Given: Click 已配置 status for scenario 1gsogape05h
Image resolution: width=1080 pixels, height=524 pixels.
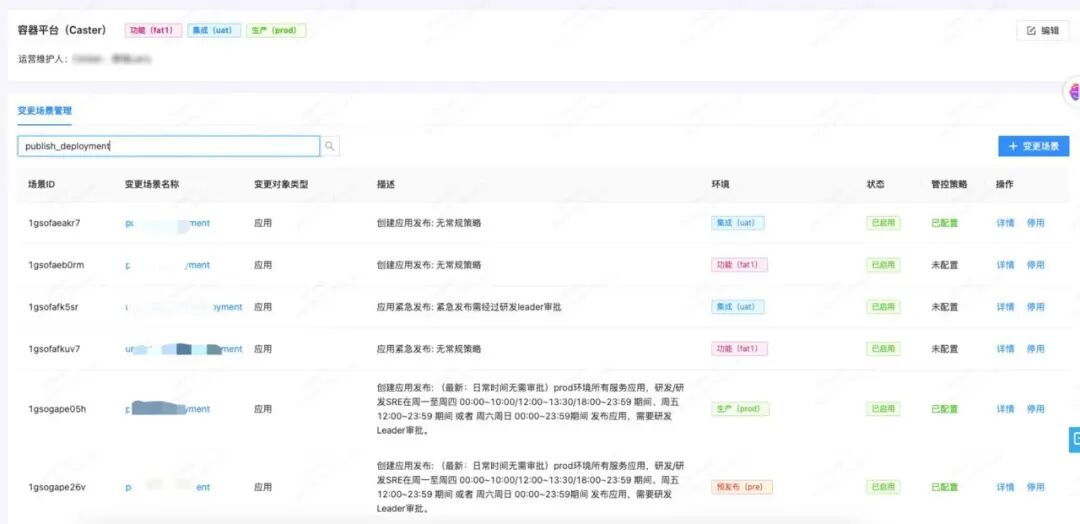Looking at the screenshot, I should coord(944,409).
